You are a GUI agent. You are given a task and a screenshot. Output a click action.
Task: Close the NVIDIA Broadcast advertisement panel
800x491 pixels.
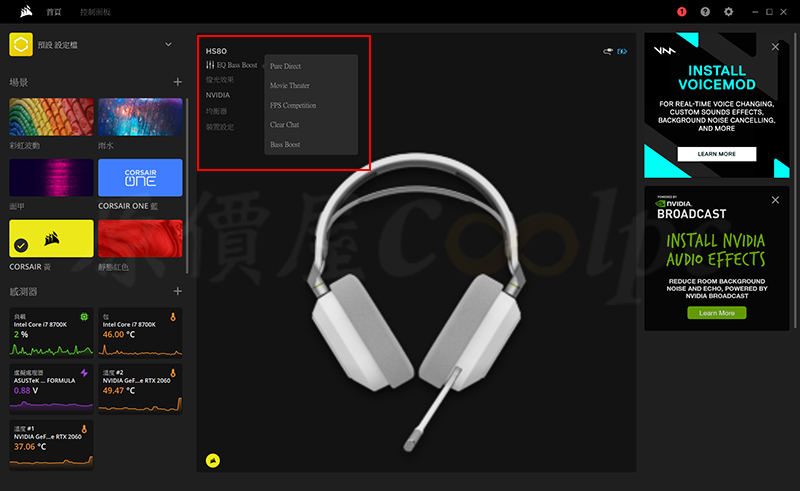[x=776, y=200]
